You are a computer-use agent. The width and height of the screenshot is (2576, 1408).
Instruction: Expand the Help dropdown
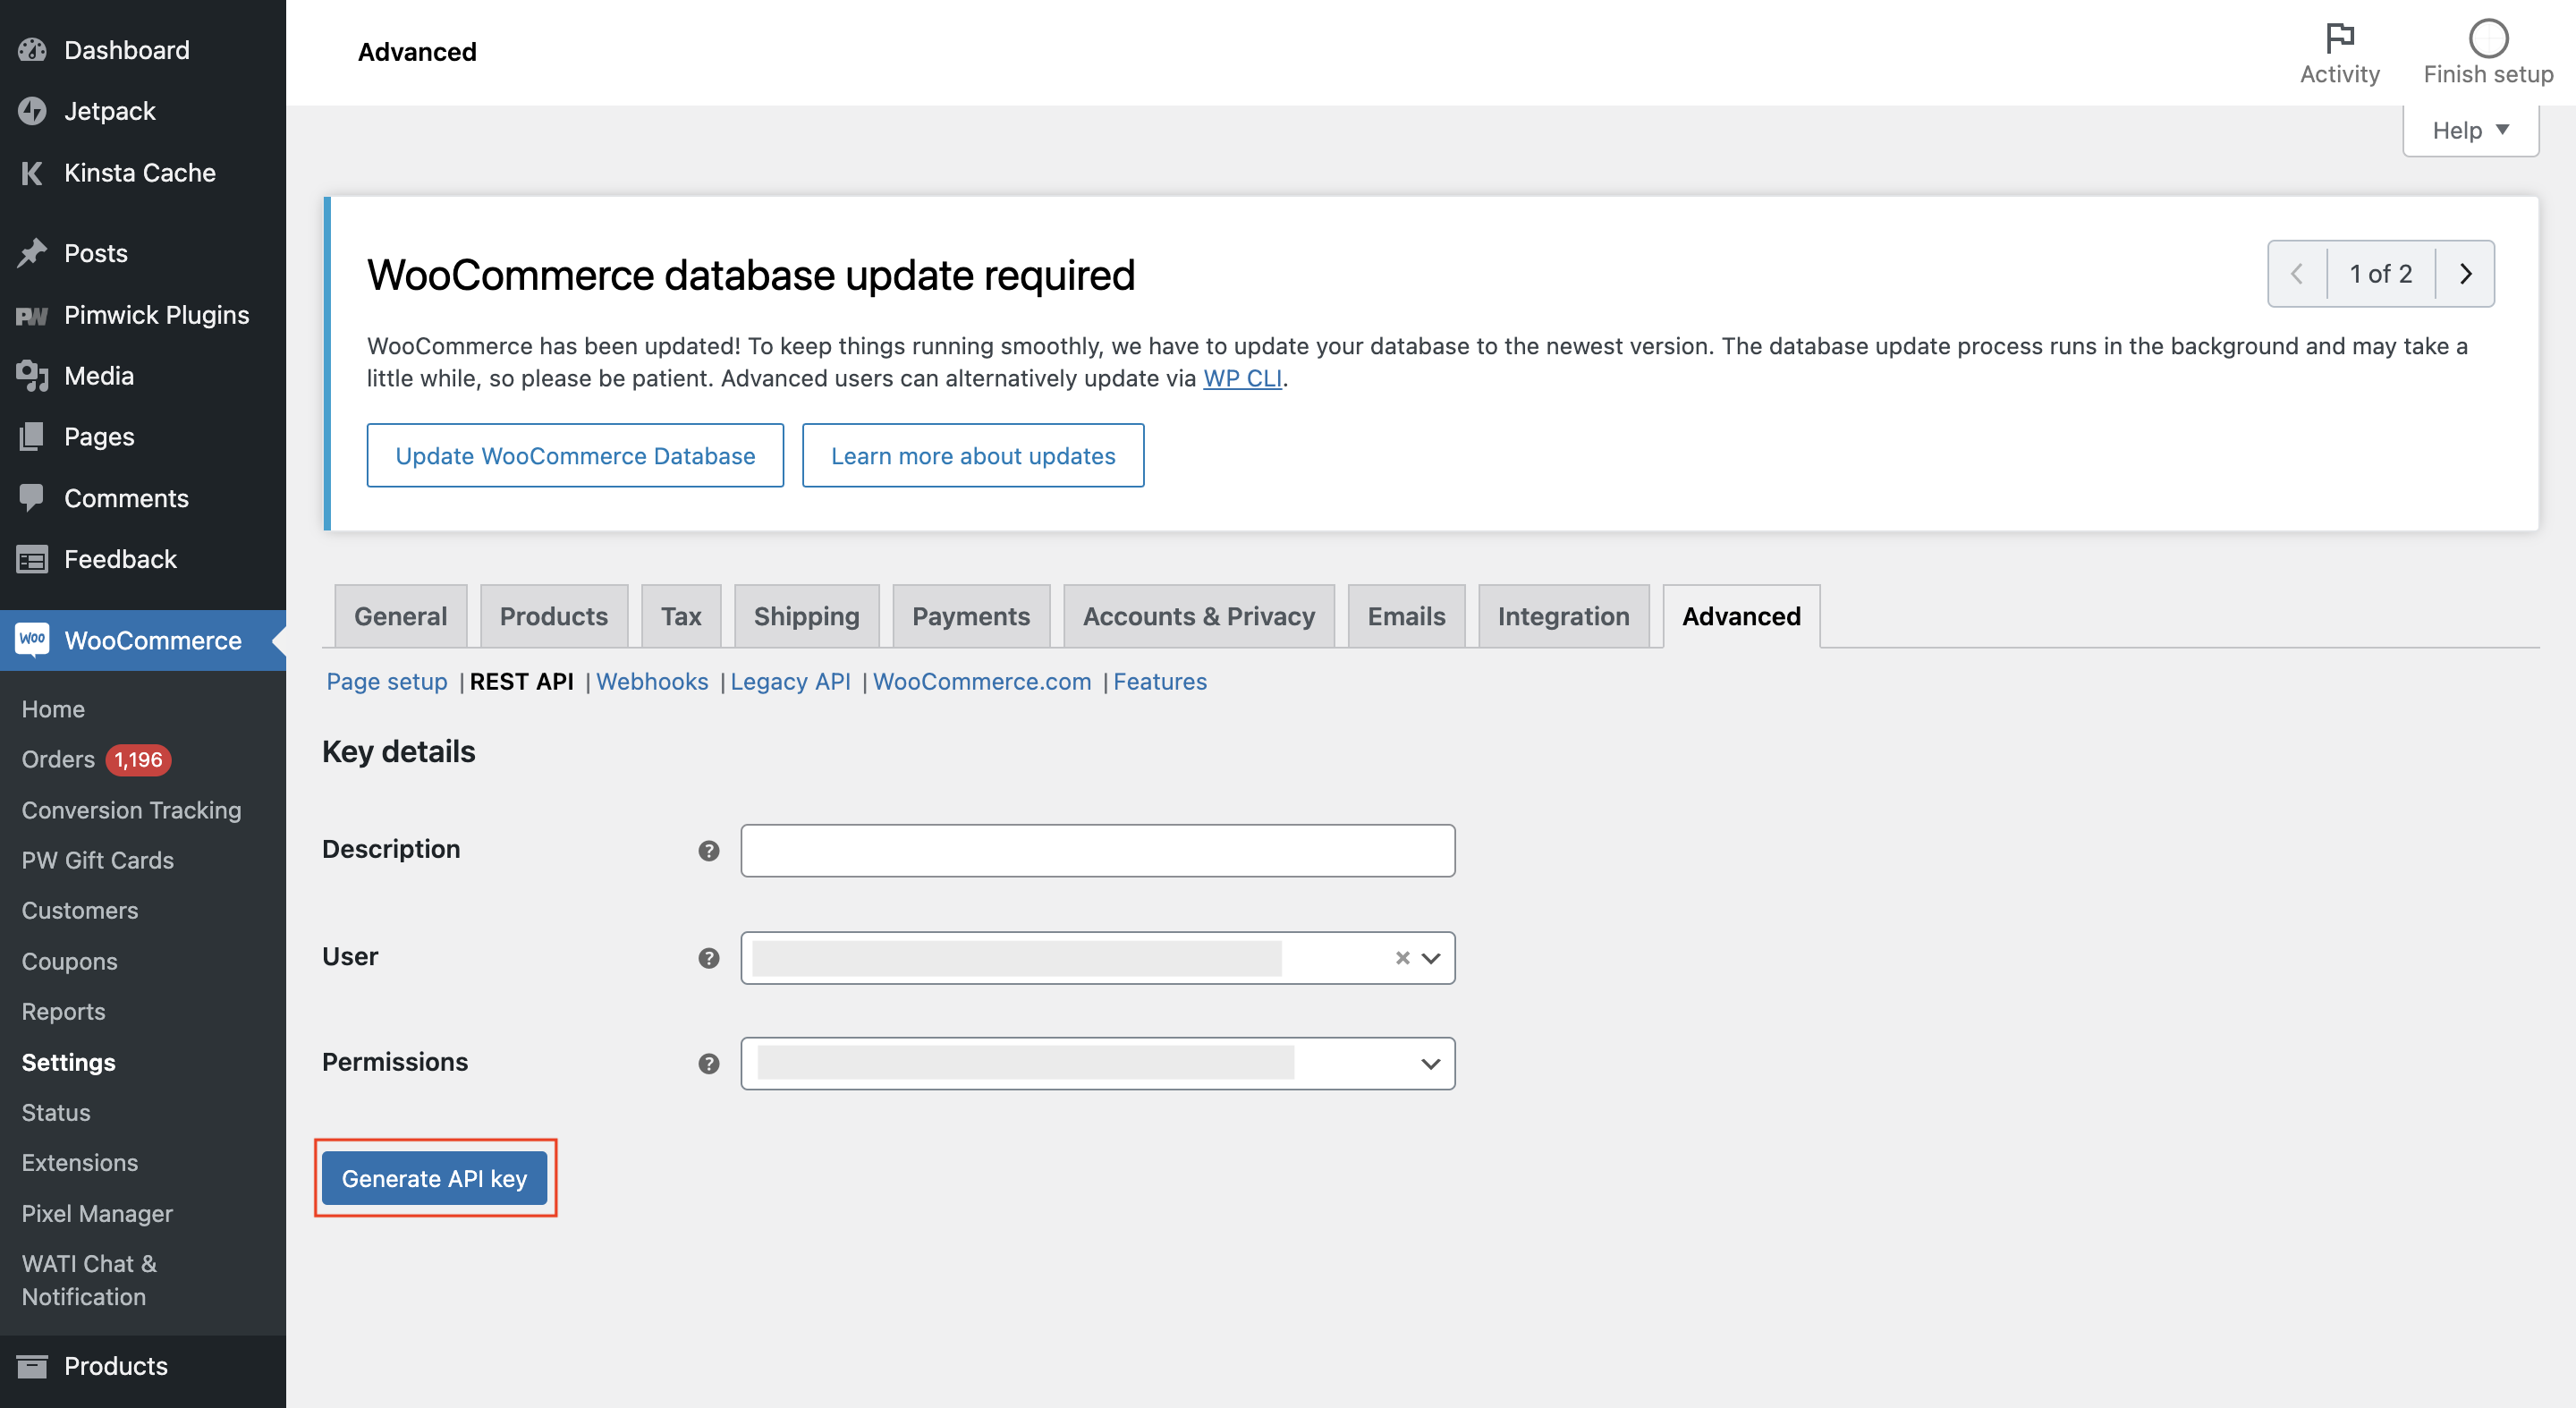[2470, 131]
